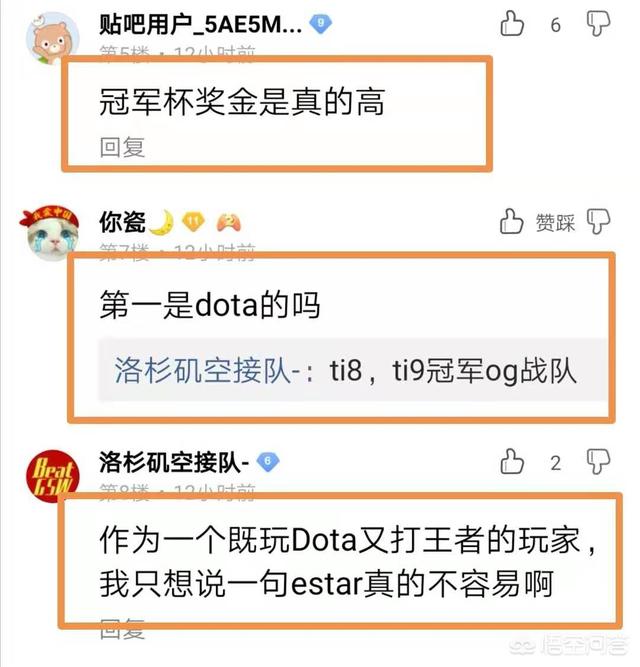The image size is (640, 667).
Task: Open the Beat GSW avatar profile
Action: coord(52,476)
